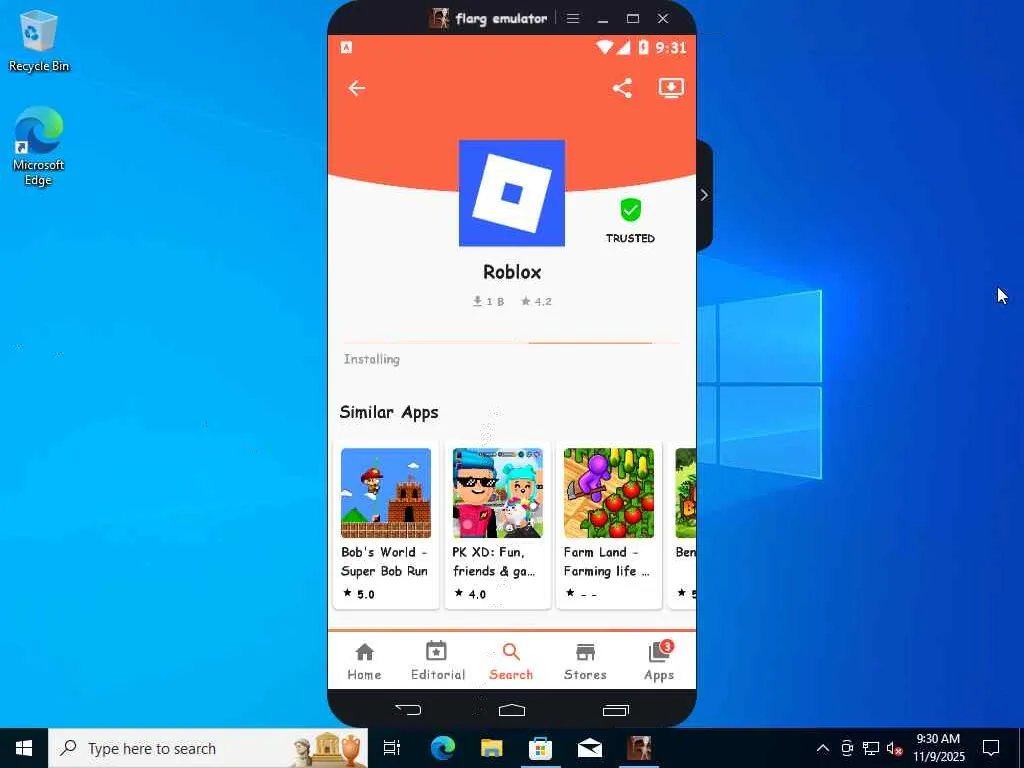The height and width of the screenshot is (768, 1024).
Task: Open the Recycle Bin desktop icon
Action: [x=39, y=41]
